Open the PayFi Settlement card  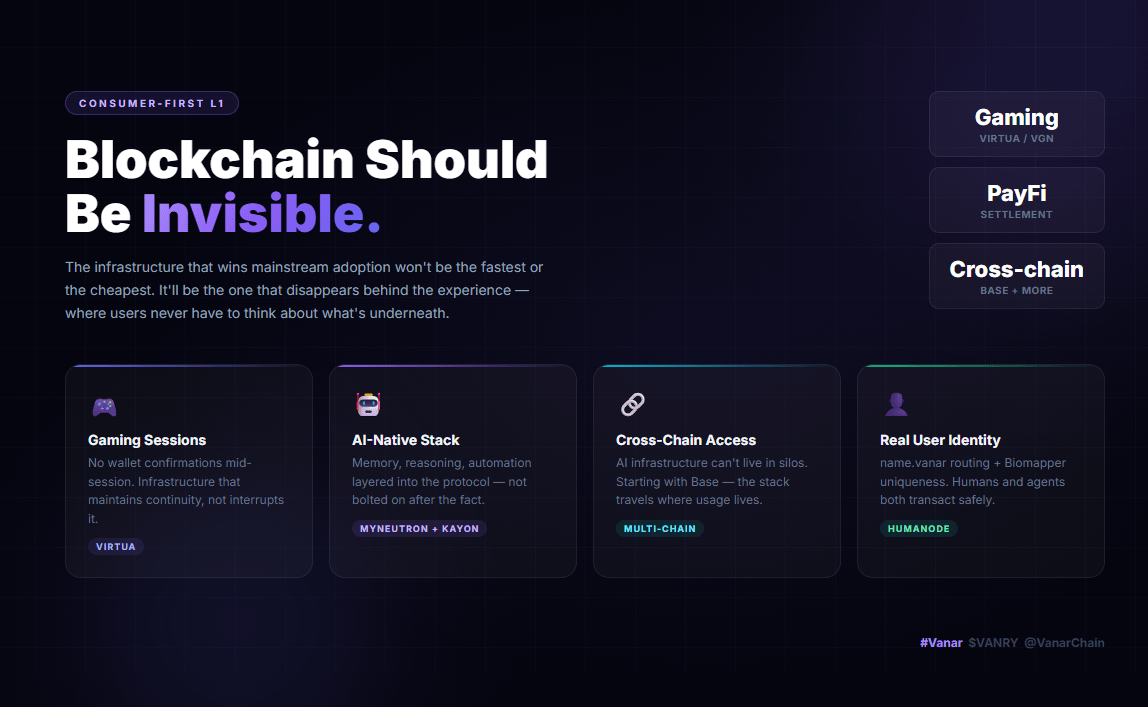pyautogui.click(x=1016, y=201)
